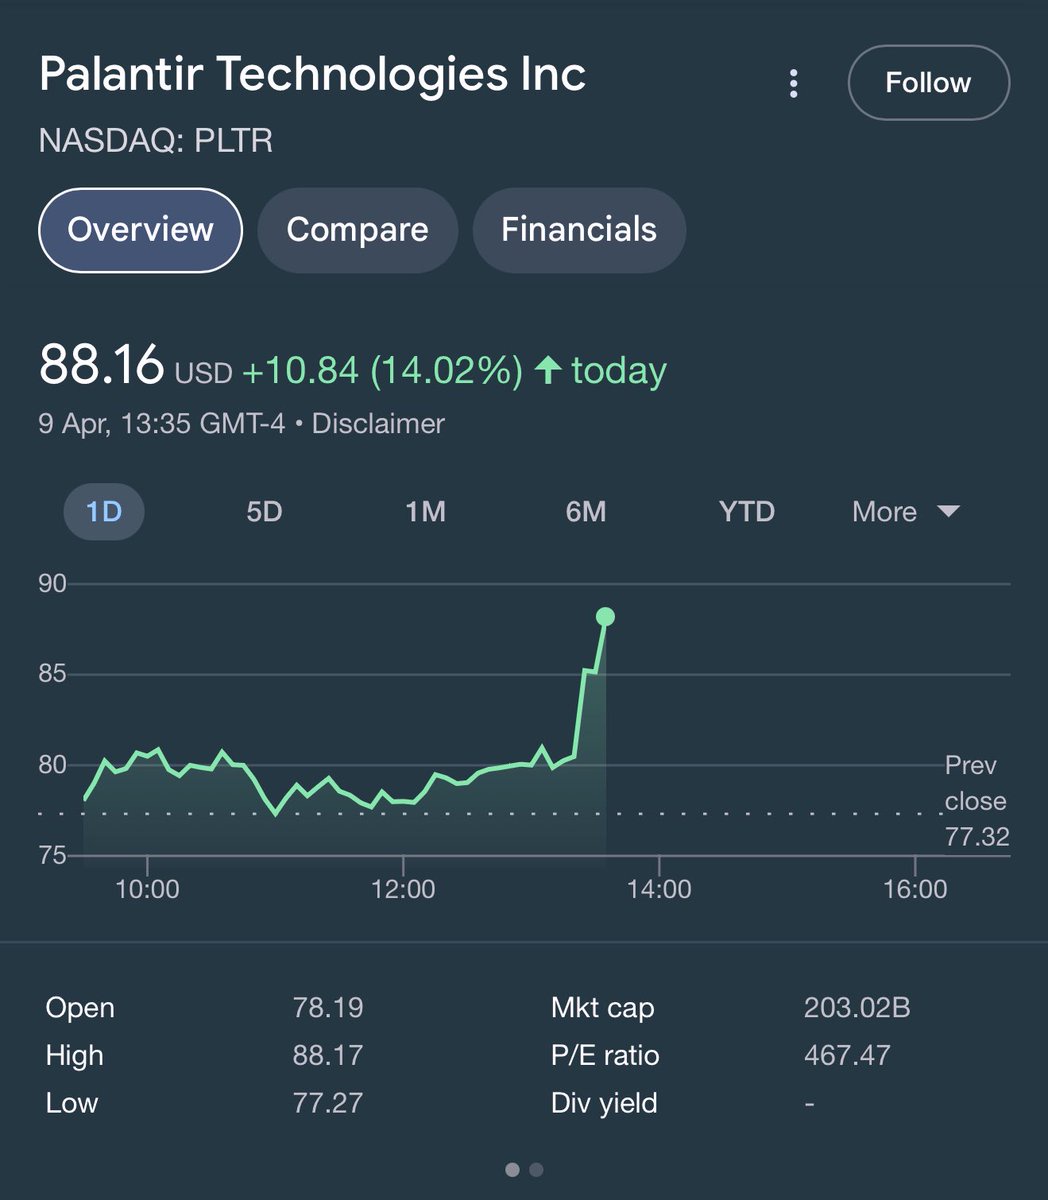Select the Overview tab
This screenshot has width=1048, height=1200.
tap(140, 230)
